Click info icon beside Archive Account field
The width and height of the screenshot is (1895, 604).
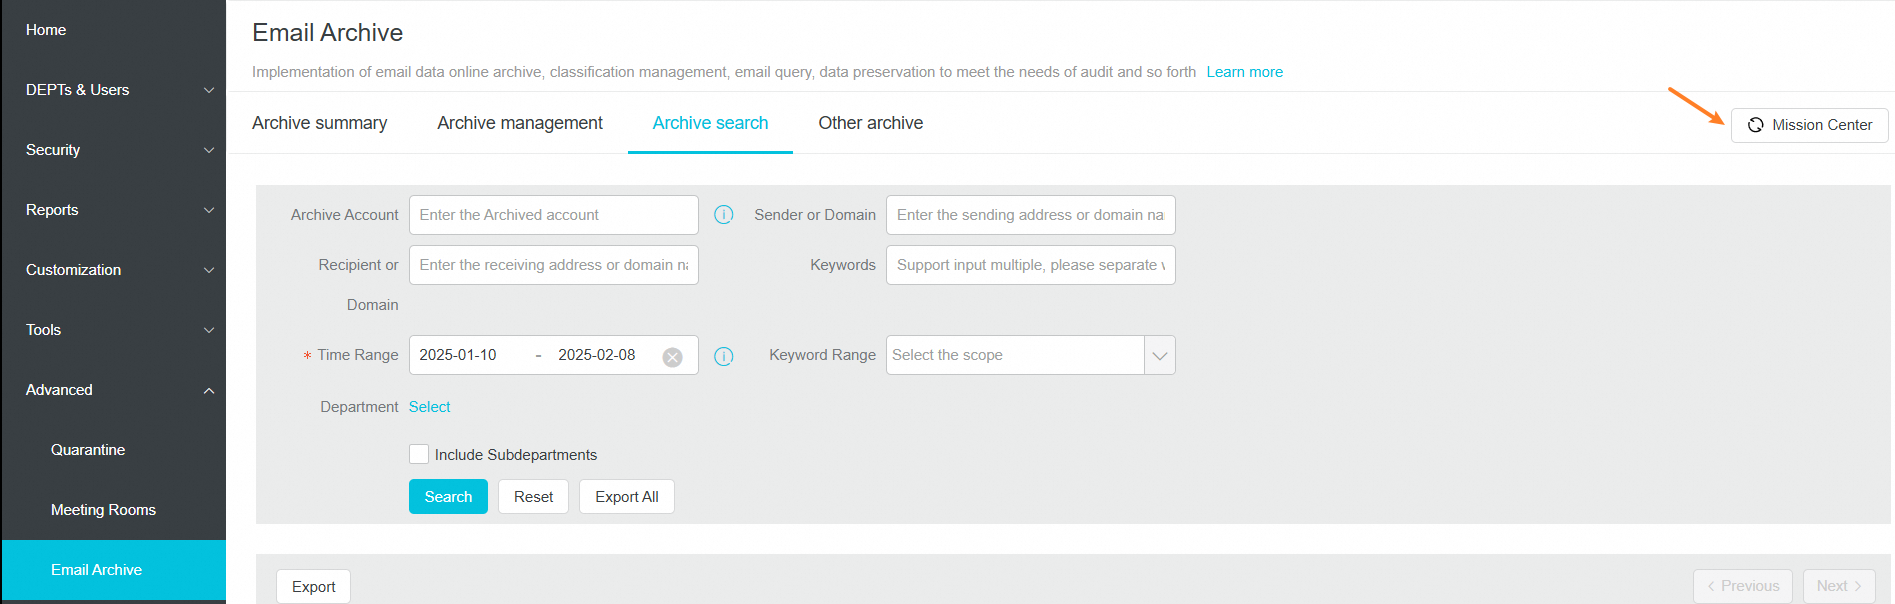724,215
